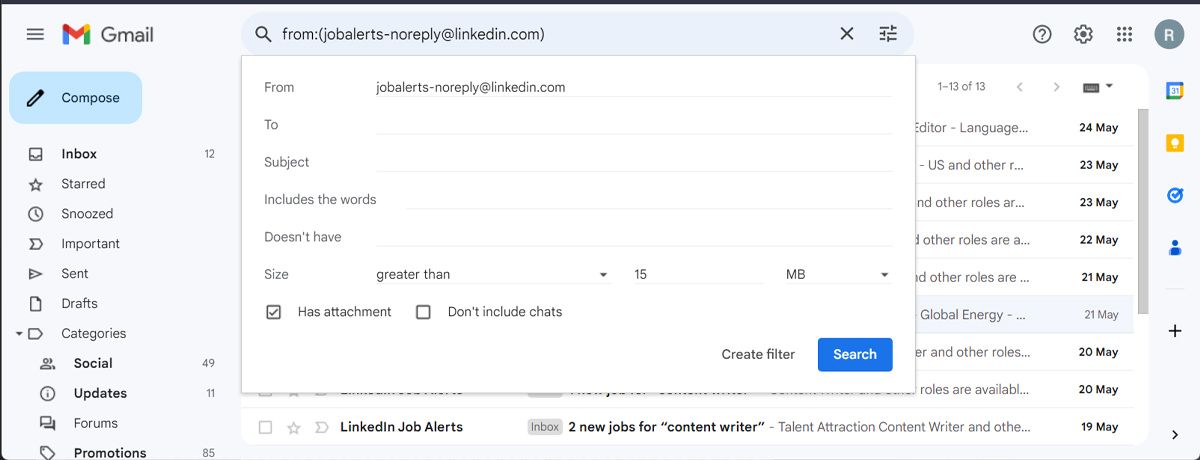
Task: Click the search magnifier icon
Action: [x=263, y=34]
